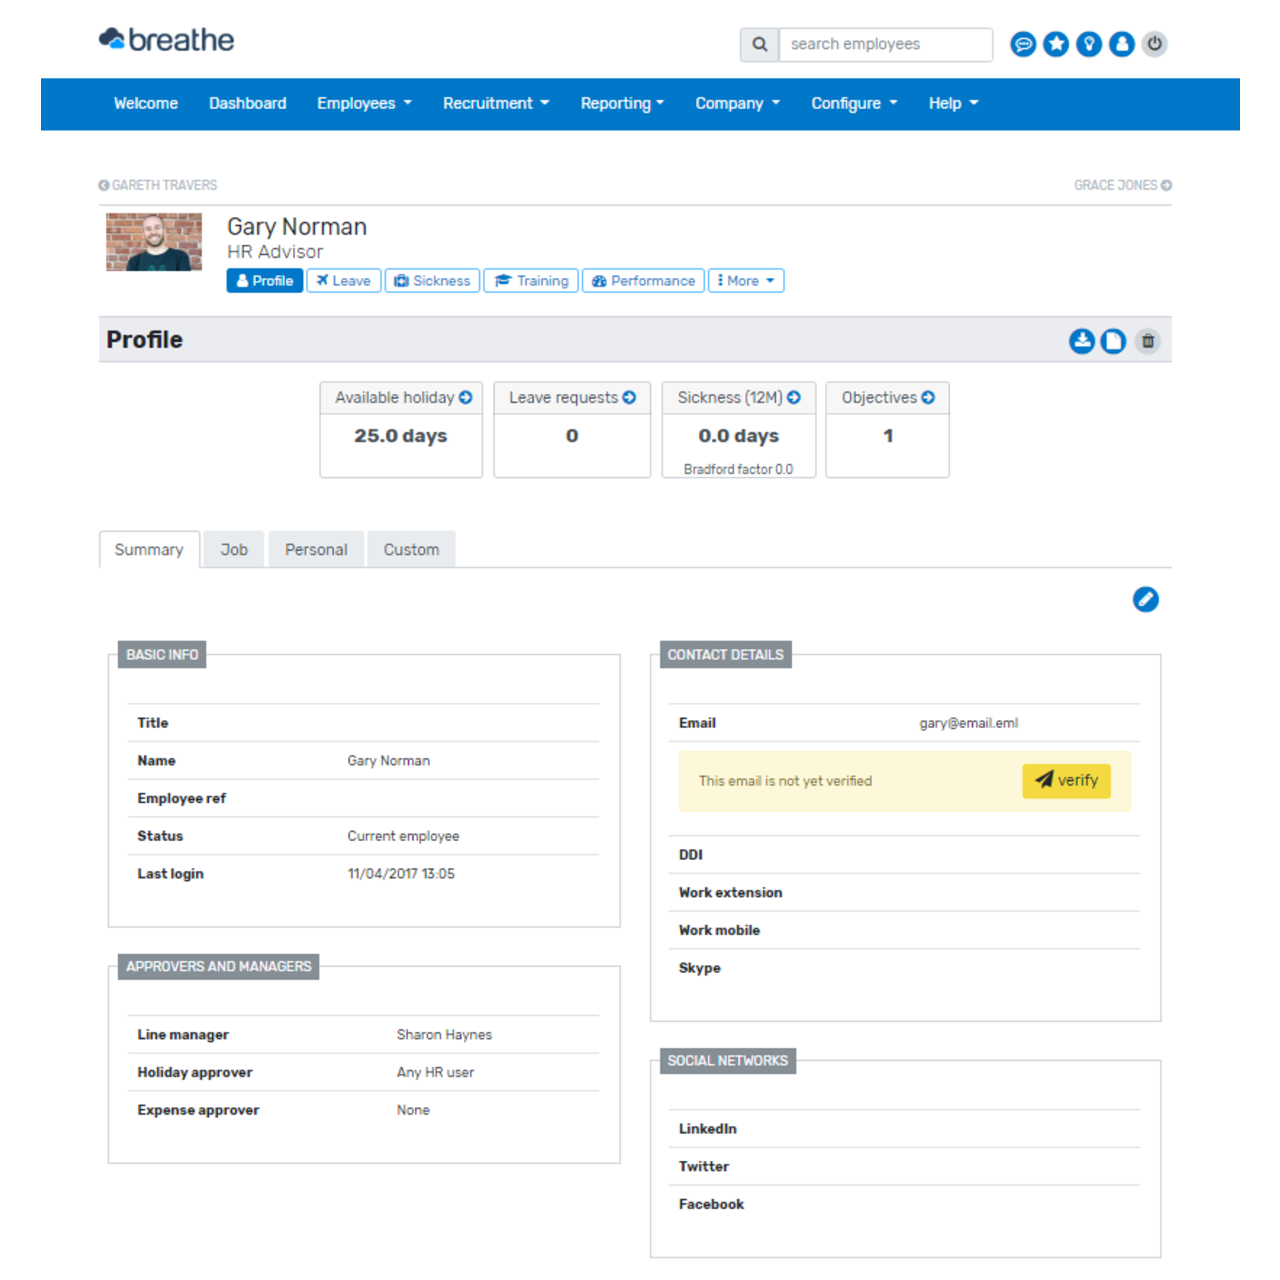Switch to the Job tab
The image size is (1280, 1280).
234,550
